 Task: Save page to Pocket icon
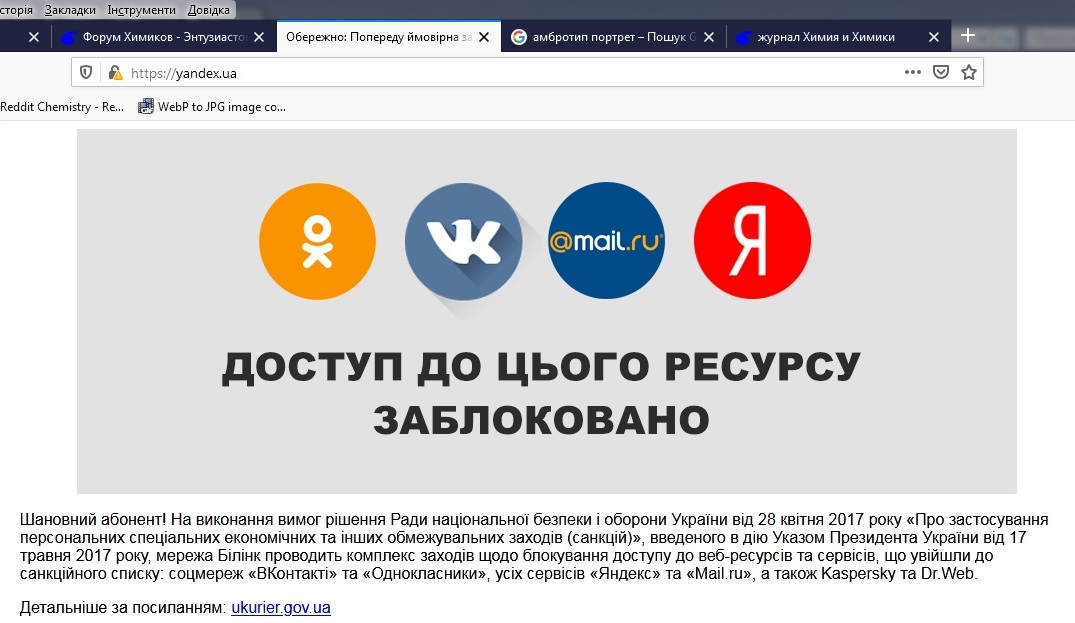point(940,72)
